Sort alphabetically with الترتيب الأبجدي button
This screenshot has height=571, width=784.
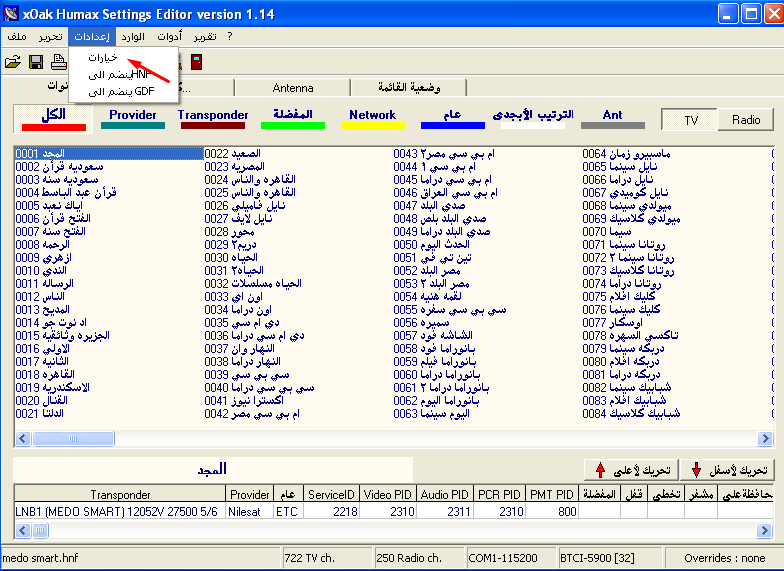tap(533, 118)
